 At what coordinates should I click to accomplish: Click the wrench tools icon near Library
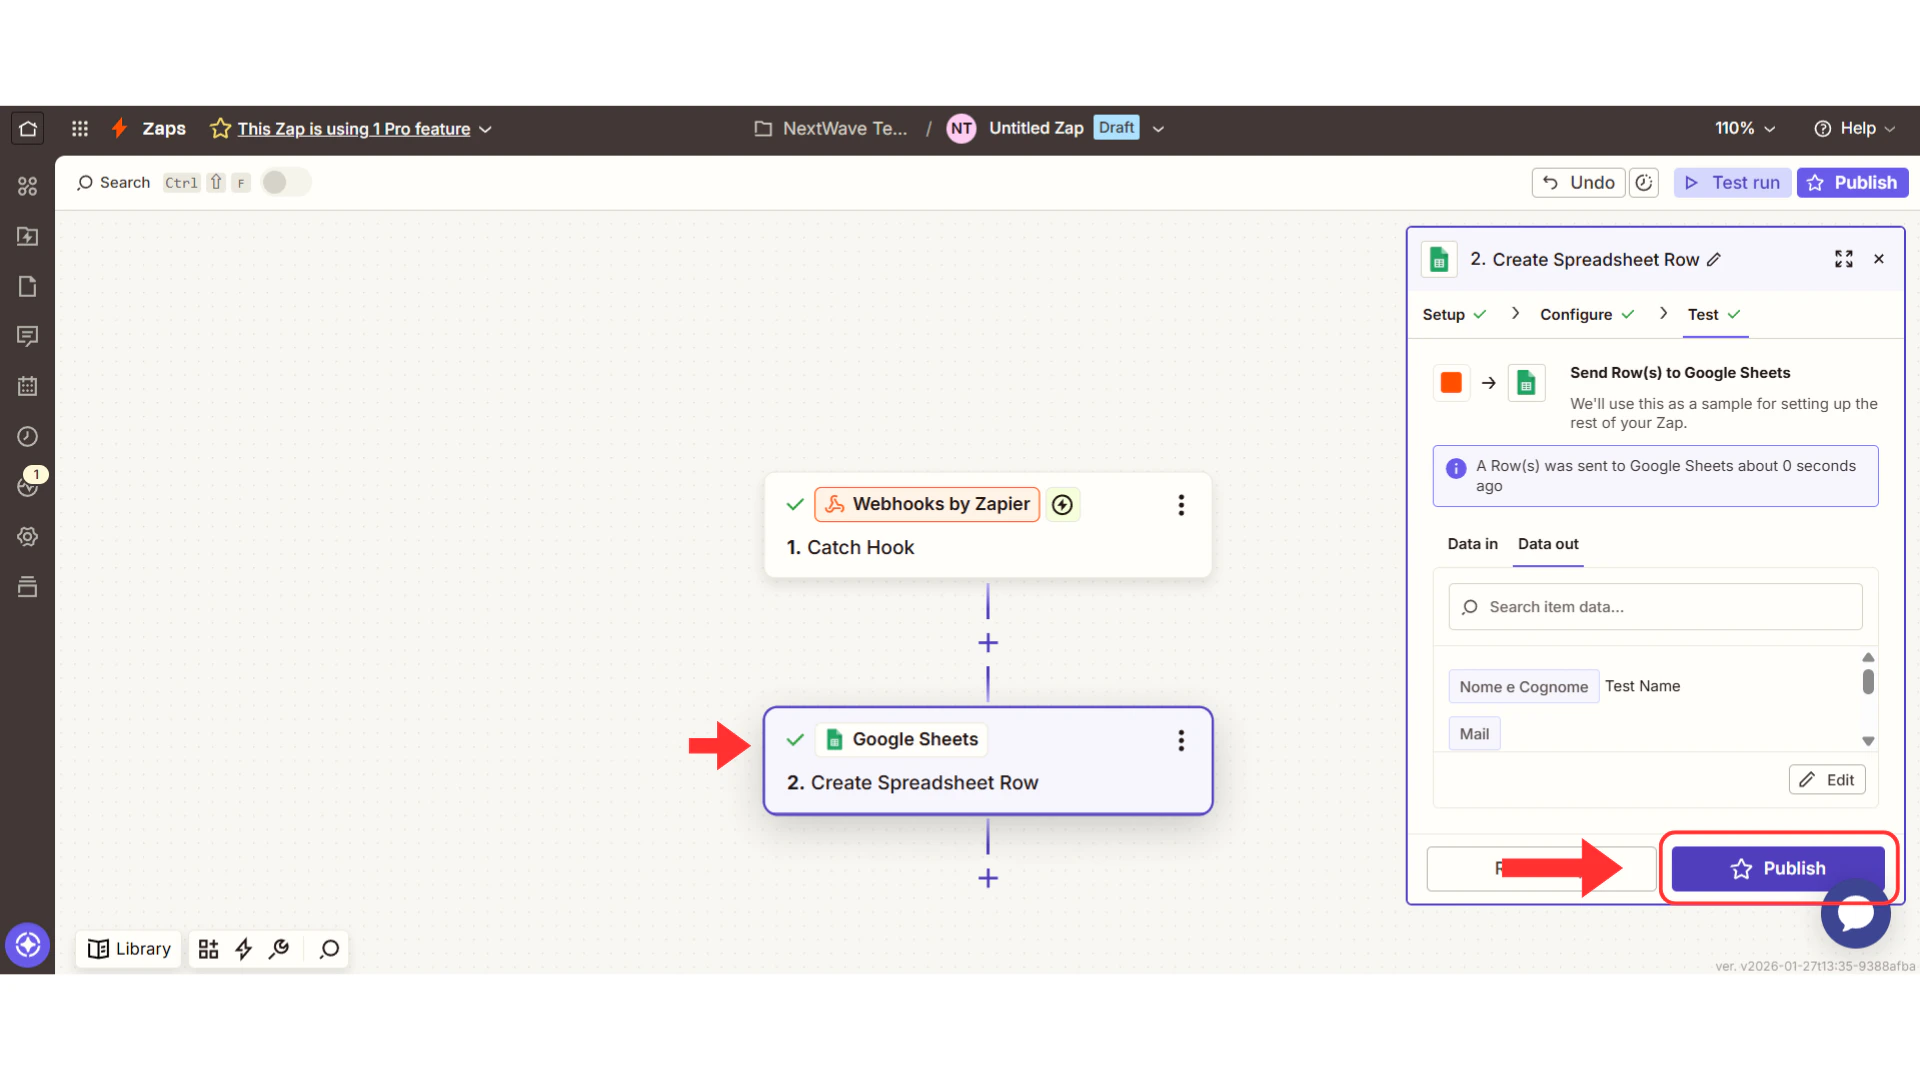279,948
